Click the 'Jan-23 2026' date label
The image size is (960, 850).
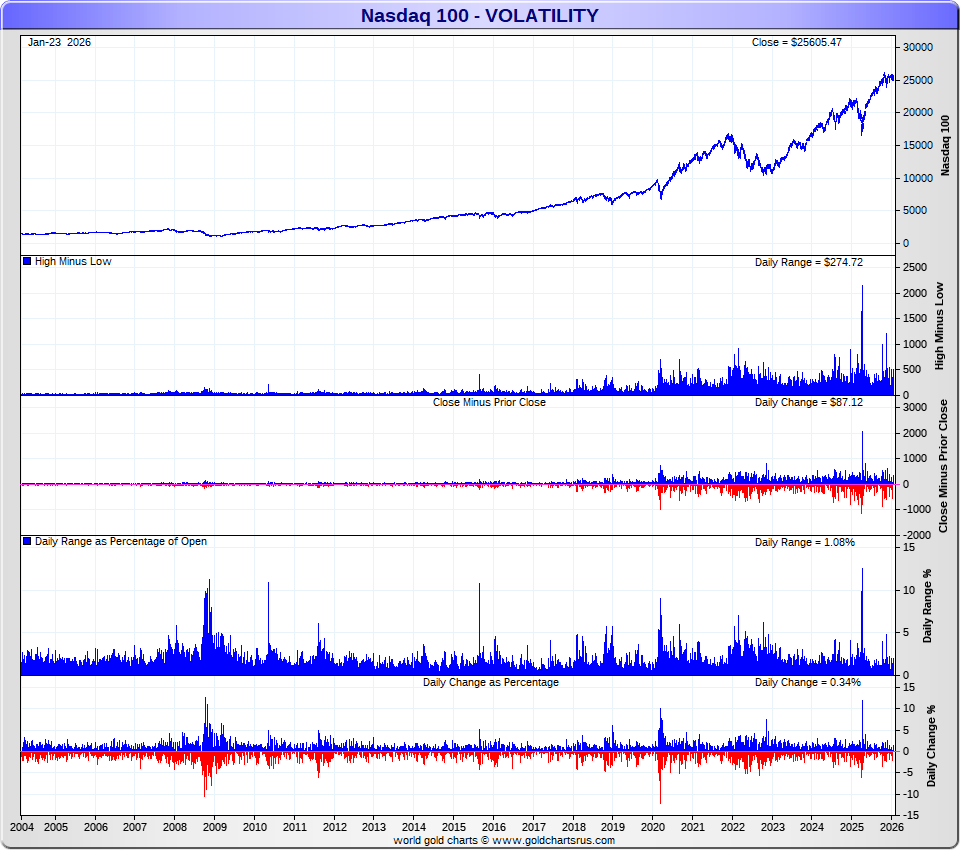click(x=59, y=42)
